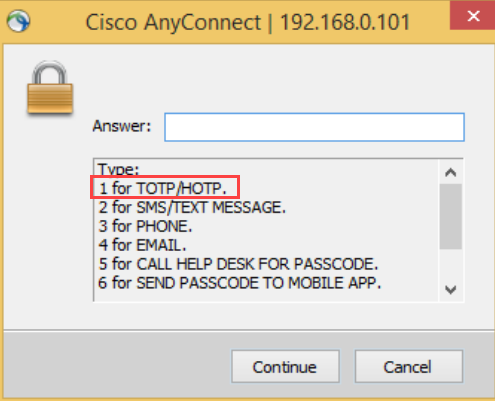This screenshot has width=495, height=401.
Task: Close the Cisco AnyConnect dialog
Action: pos(473,15)
